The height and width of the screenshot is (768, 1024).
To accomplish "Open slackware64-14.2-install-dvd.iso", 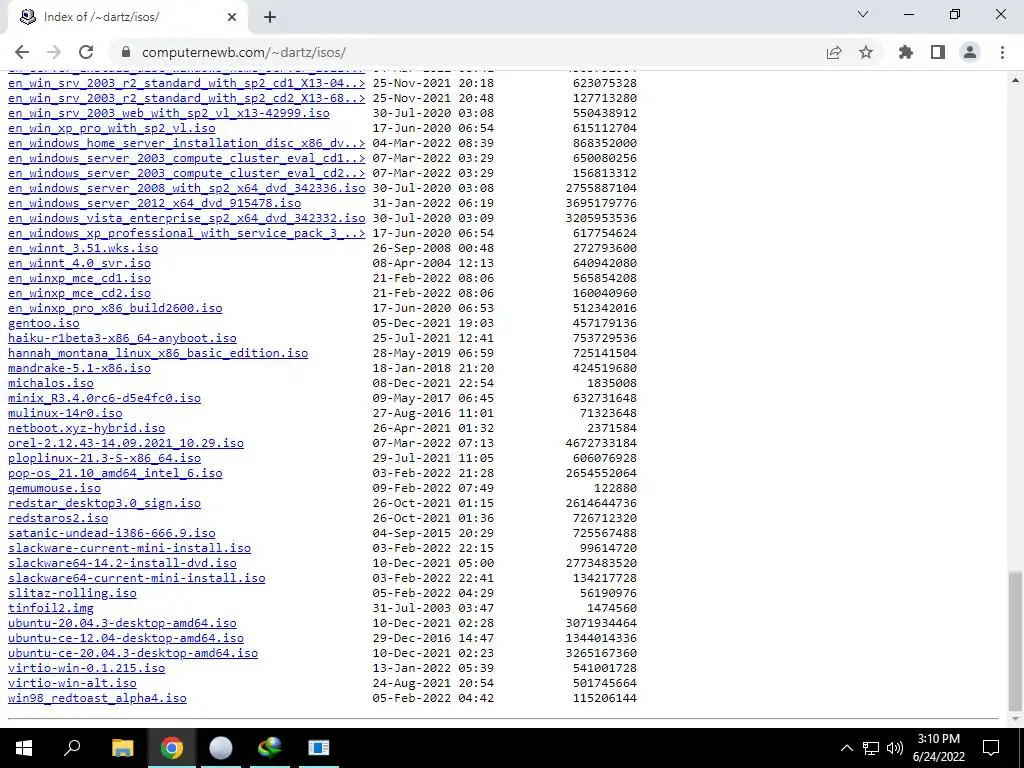I will tap(122, 564).
